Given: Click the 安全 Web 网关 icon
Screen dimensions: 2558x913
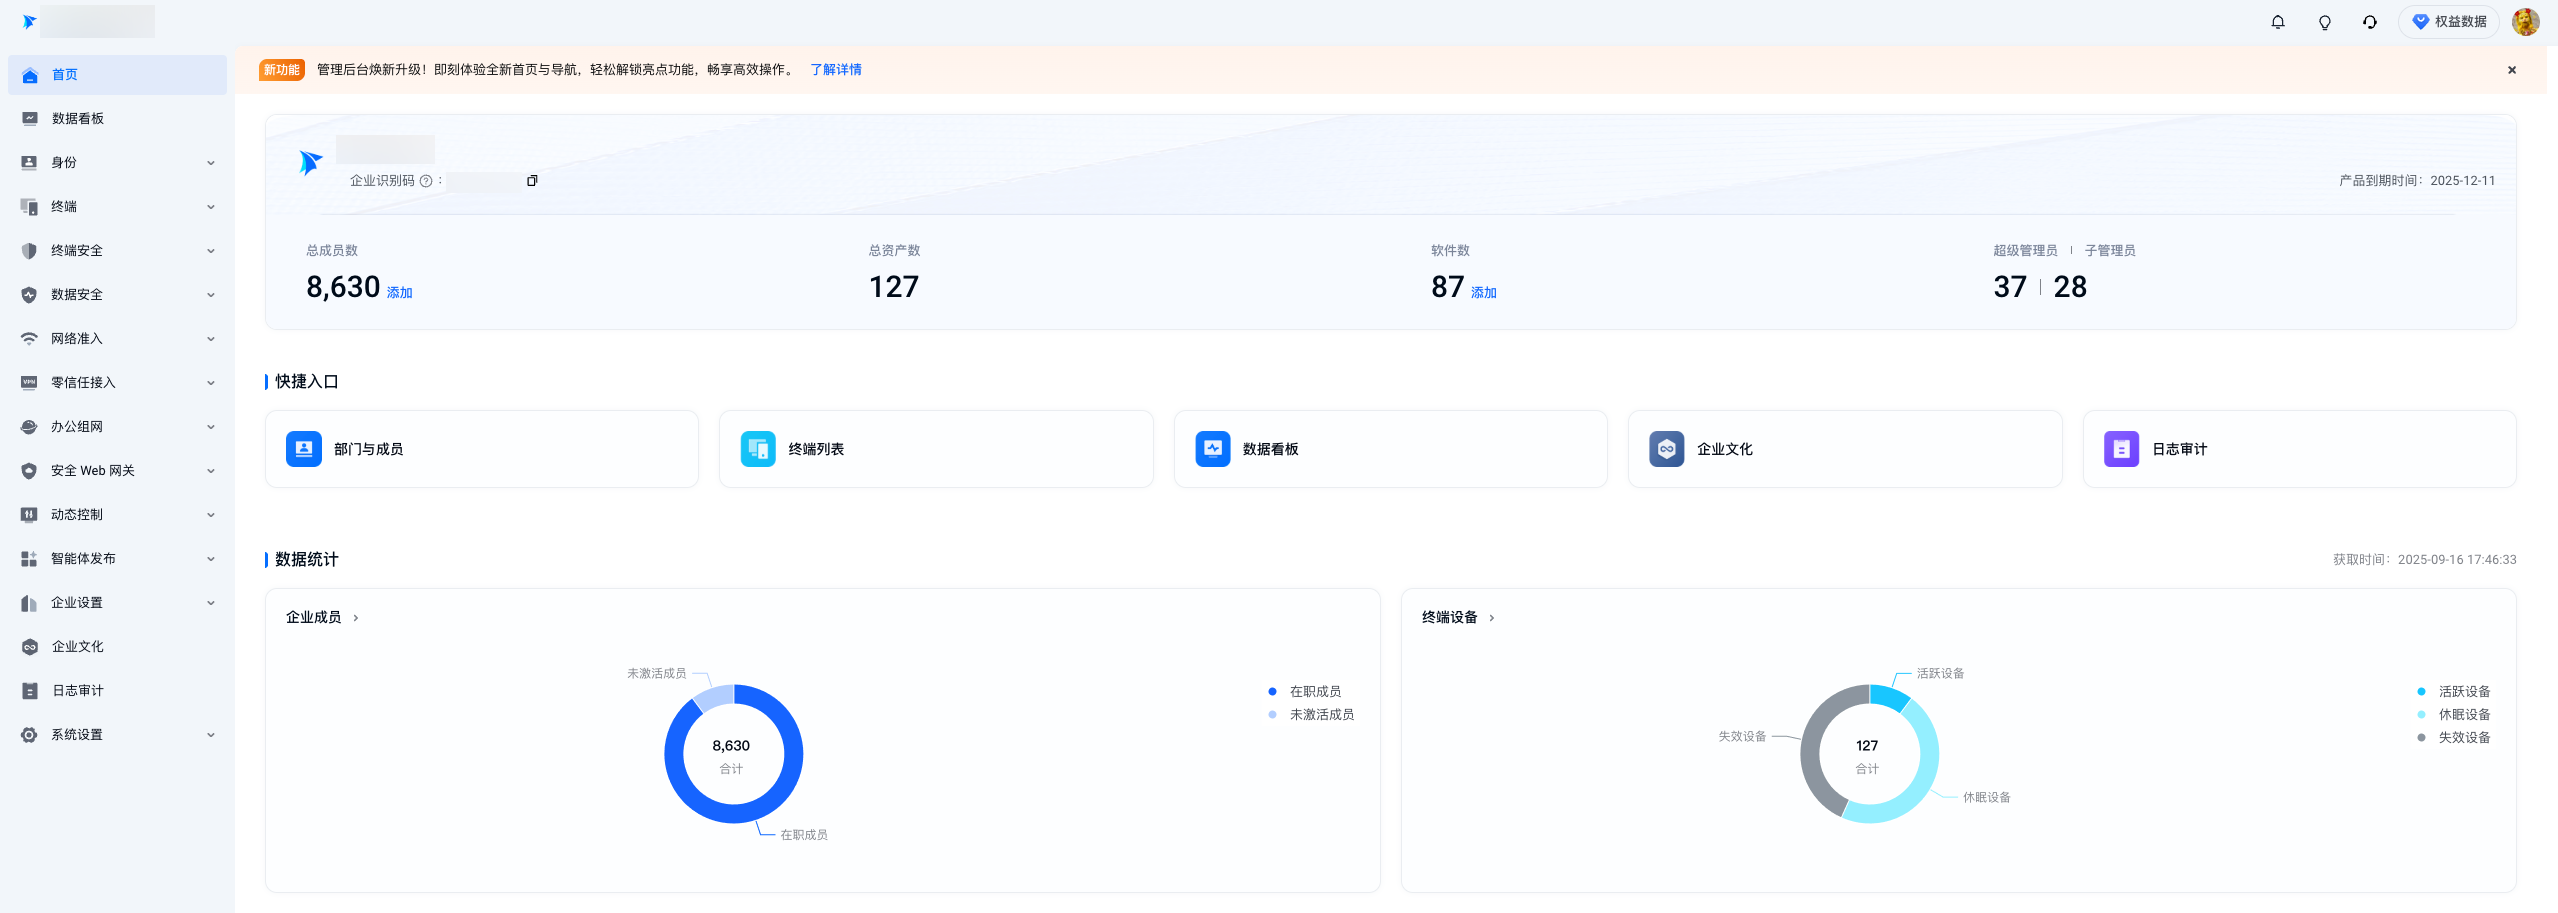Looking at the screenshot, I should click(x=30, y=471).
